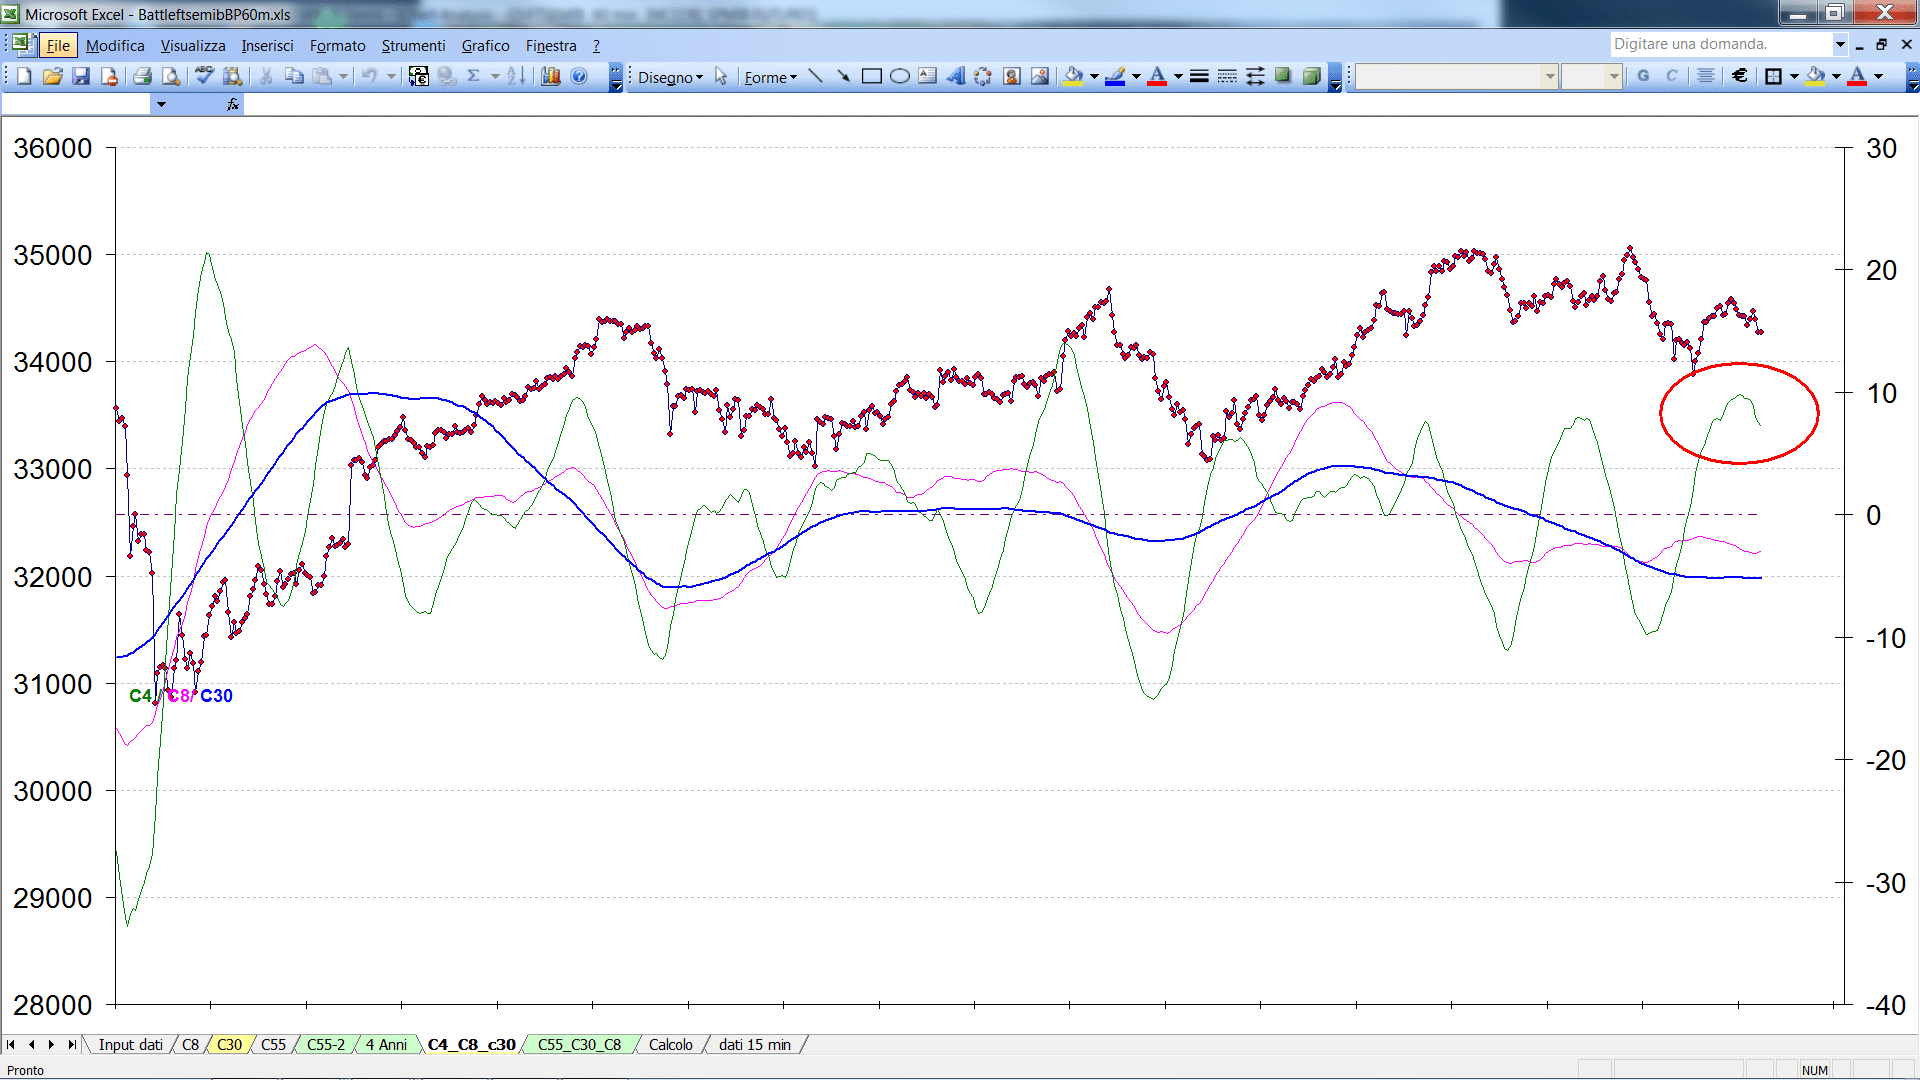The width and height of the screenshot is (1920, 1080).
Task: Go to last sheet tab navigation arrow
Action: 71,1044
